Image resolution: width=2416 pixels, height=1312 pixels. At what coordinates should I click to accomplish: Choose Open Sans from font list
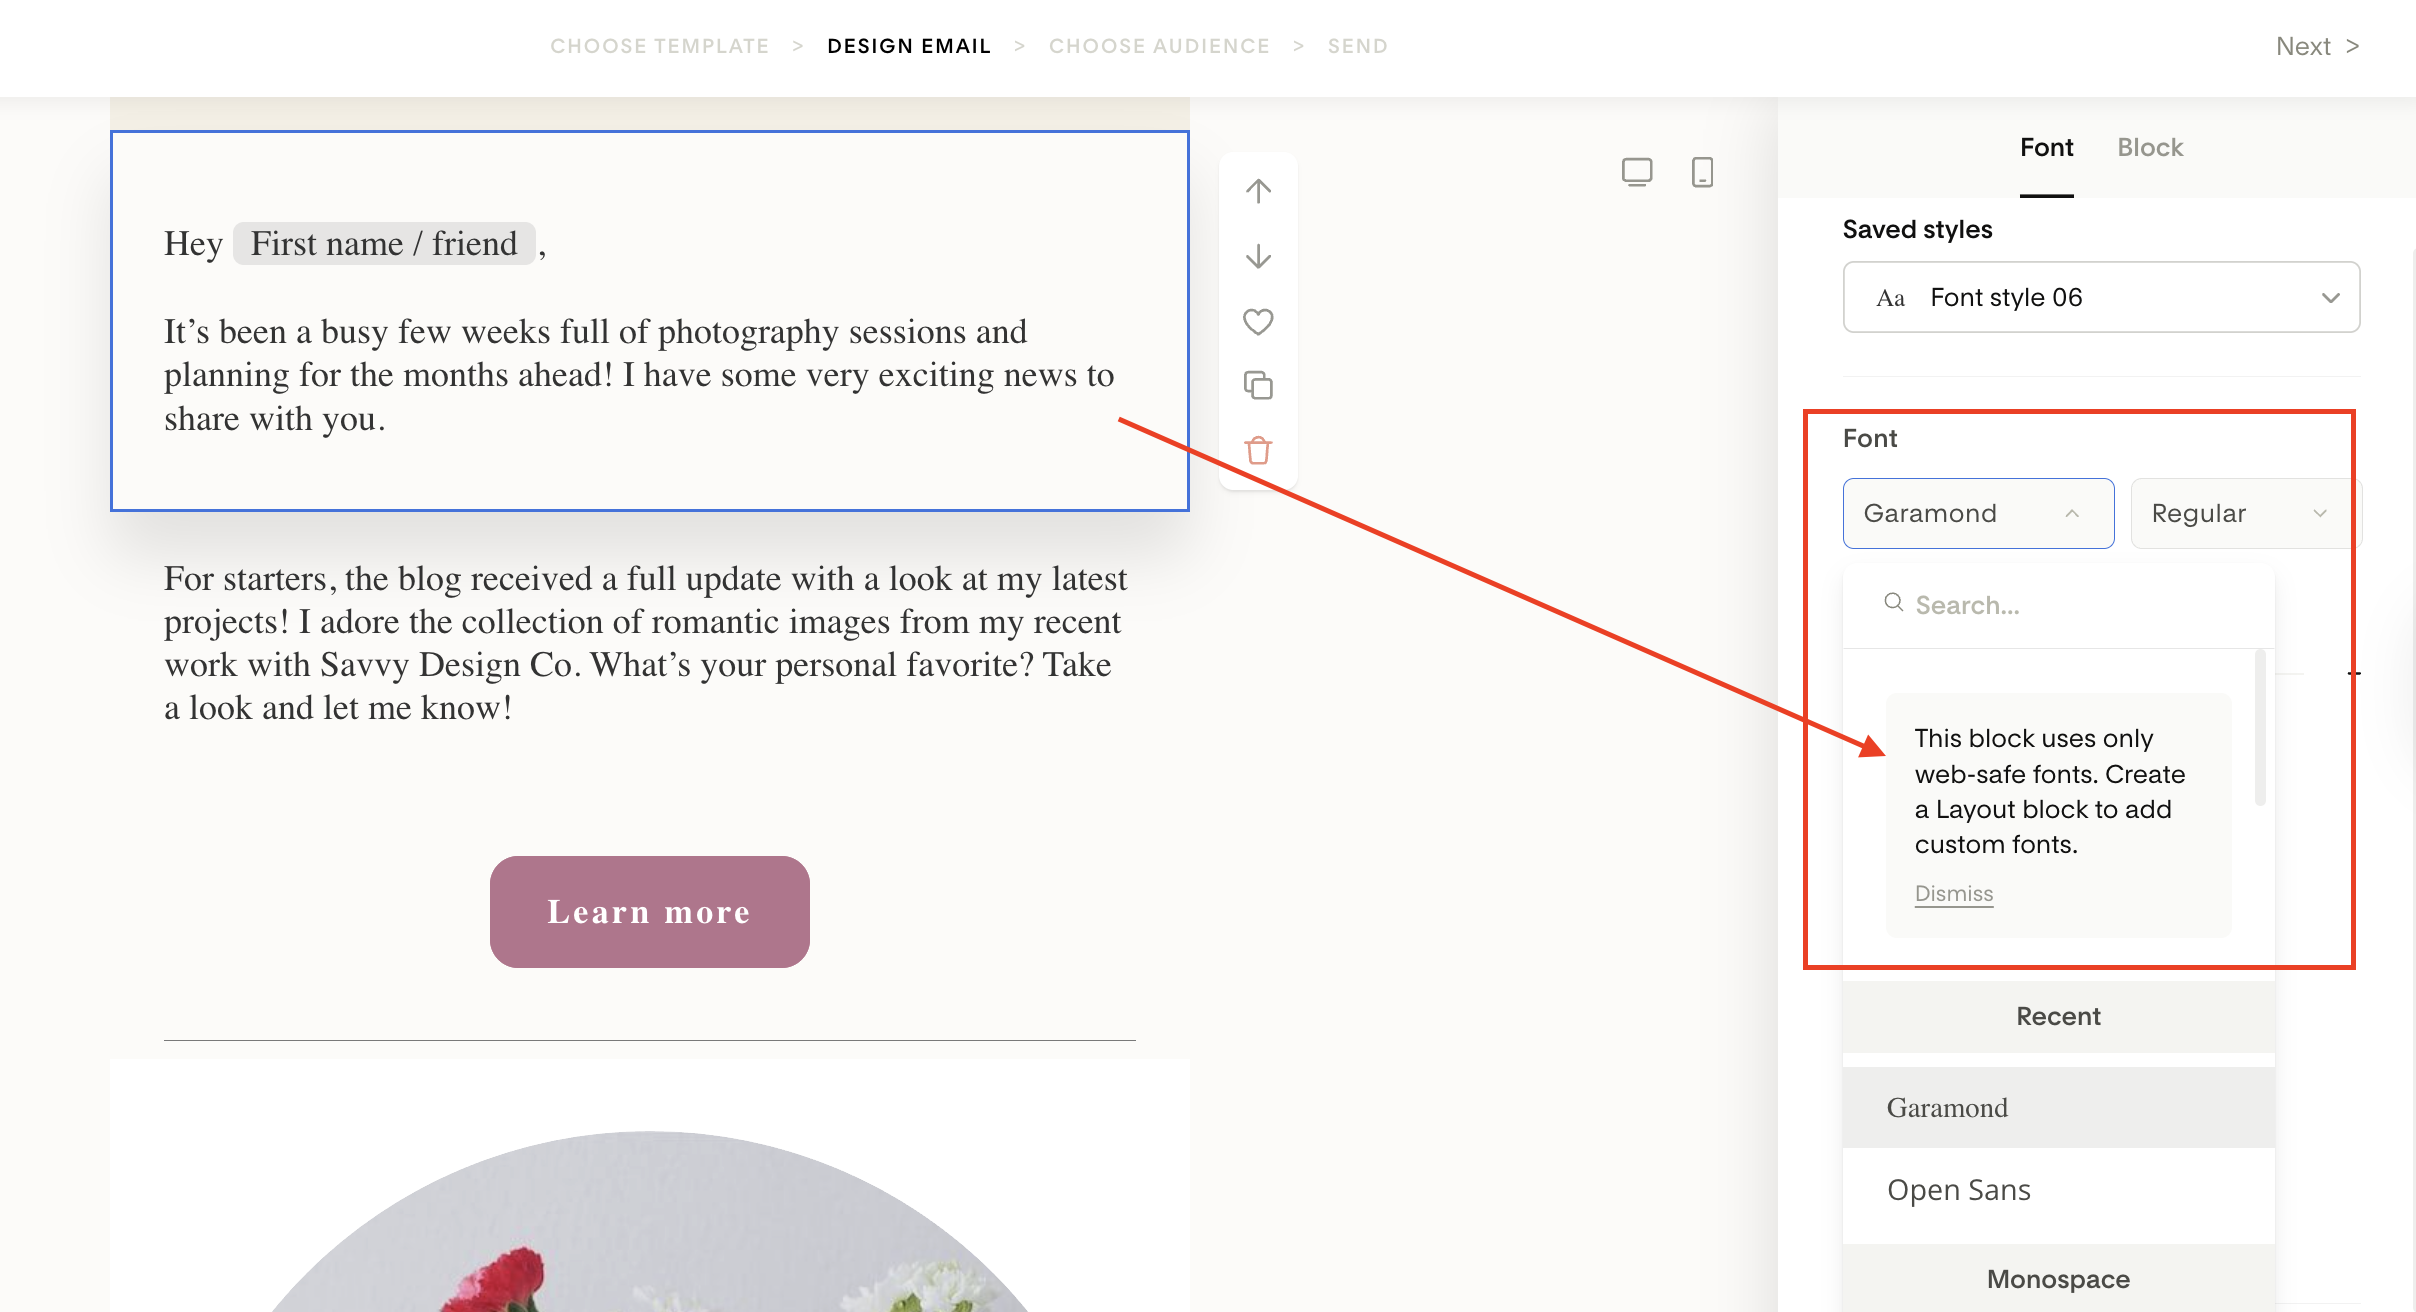tap(1959, 1190)
